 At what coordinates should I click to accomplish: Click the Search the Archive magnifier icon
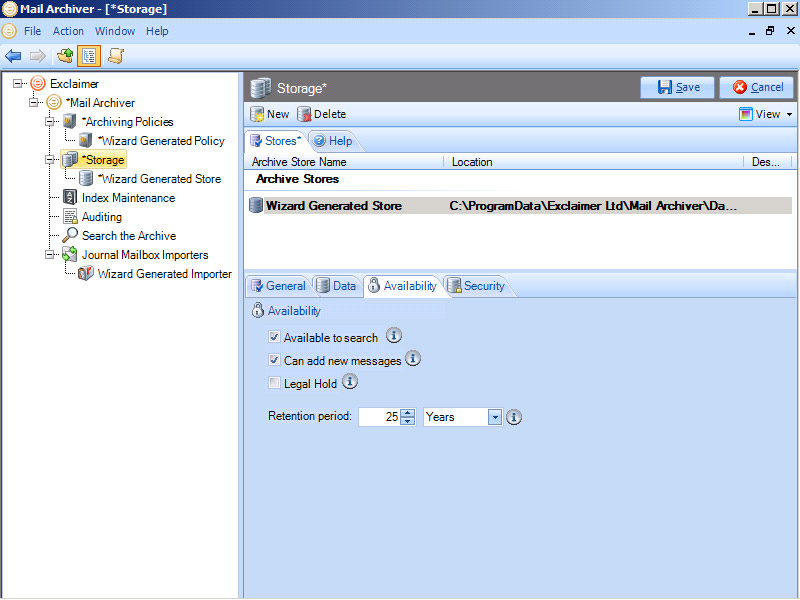[70, 235]
